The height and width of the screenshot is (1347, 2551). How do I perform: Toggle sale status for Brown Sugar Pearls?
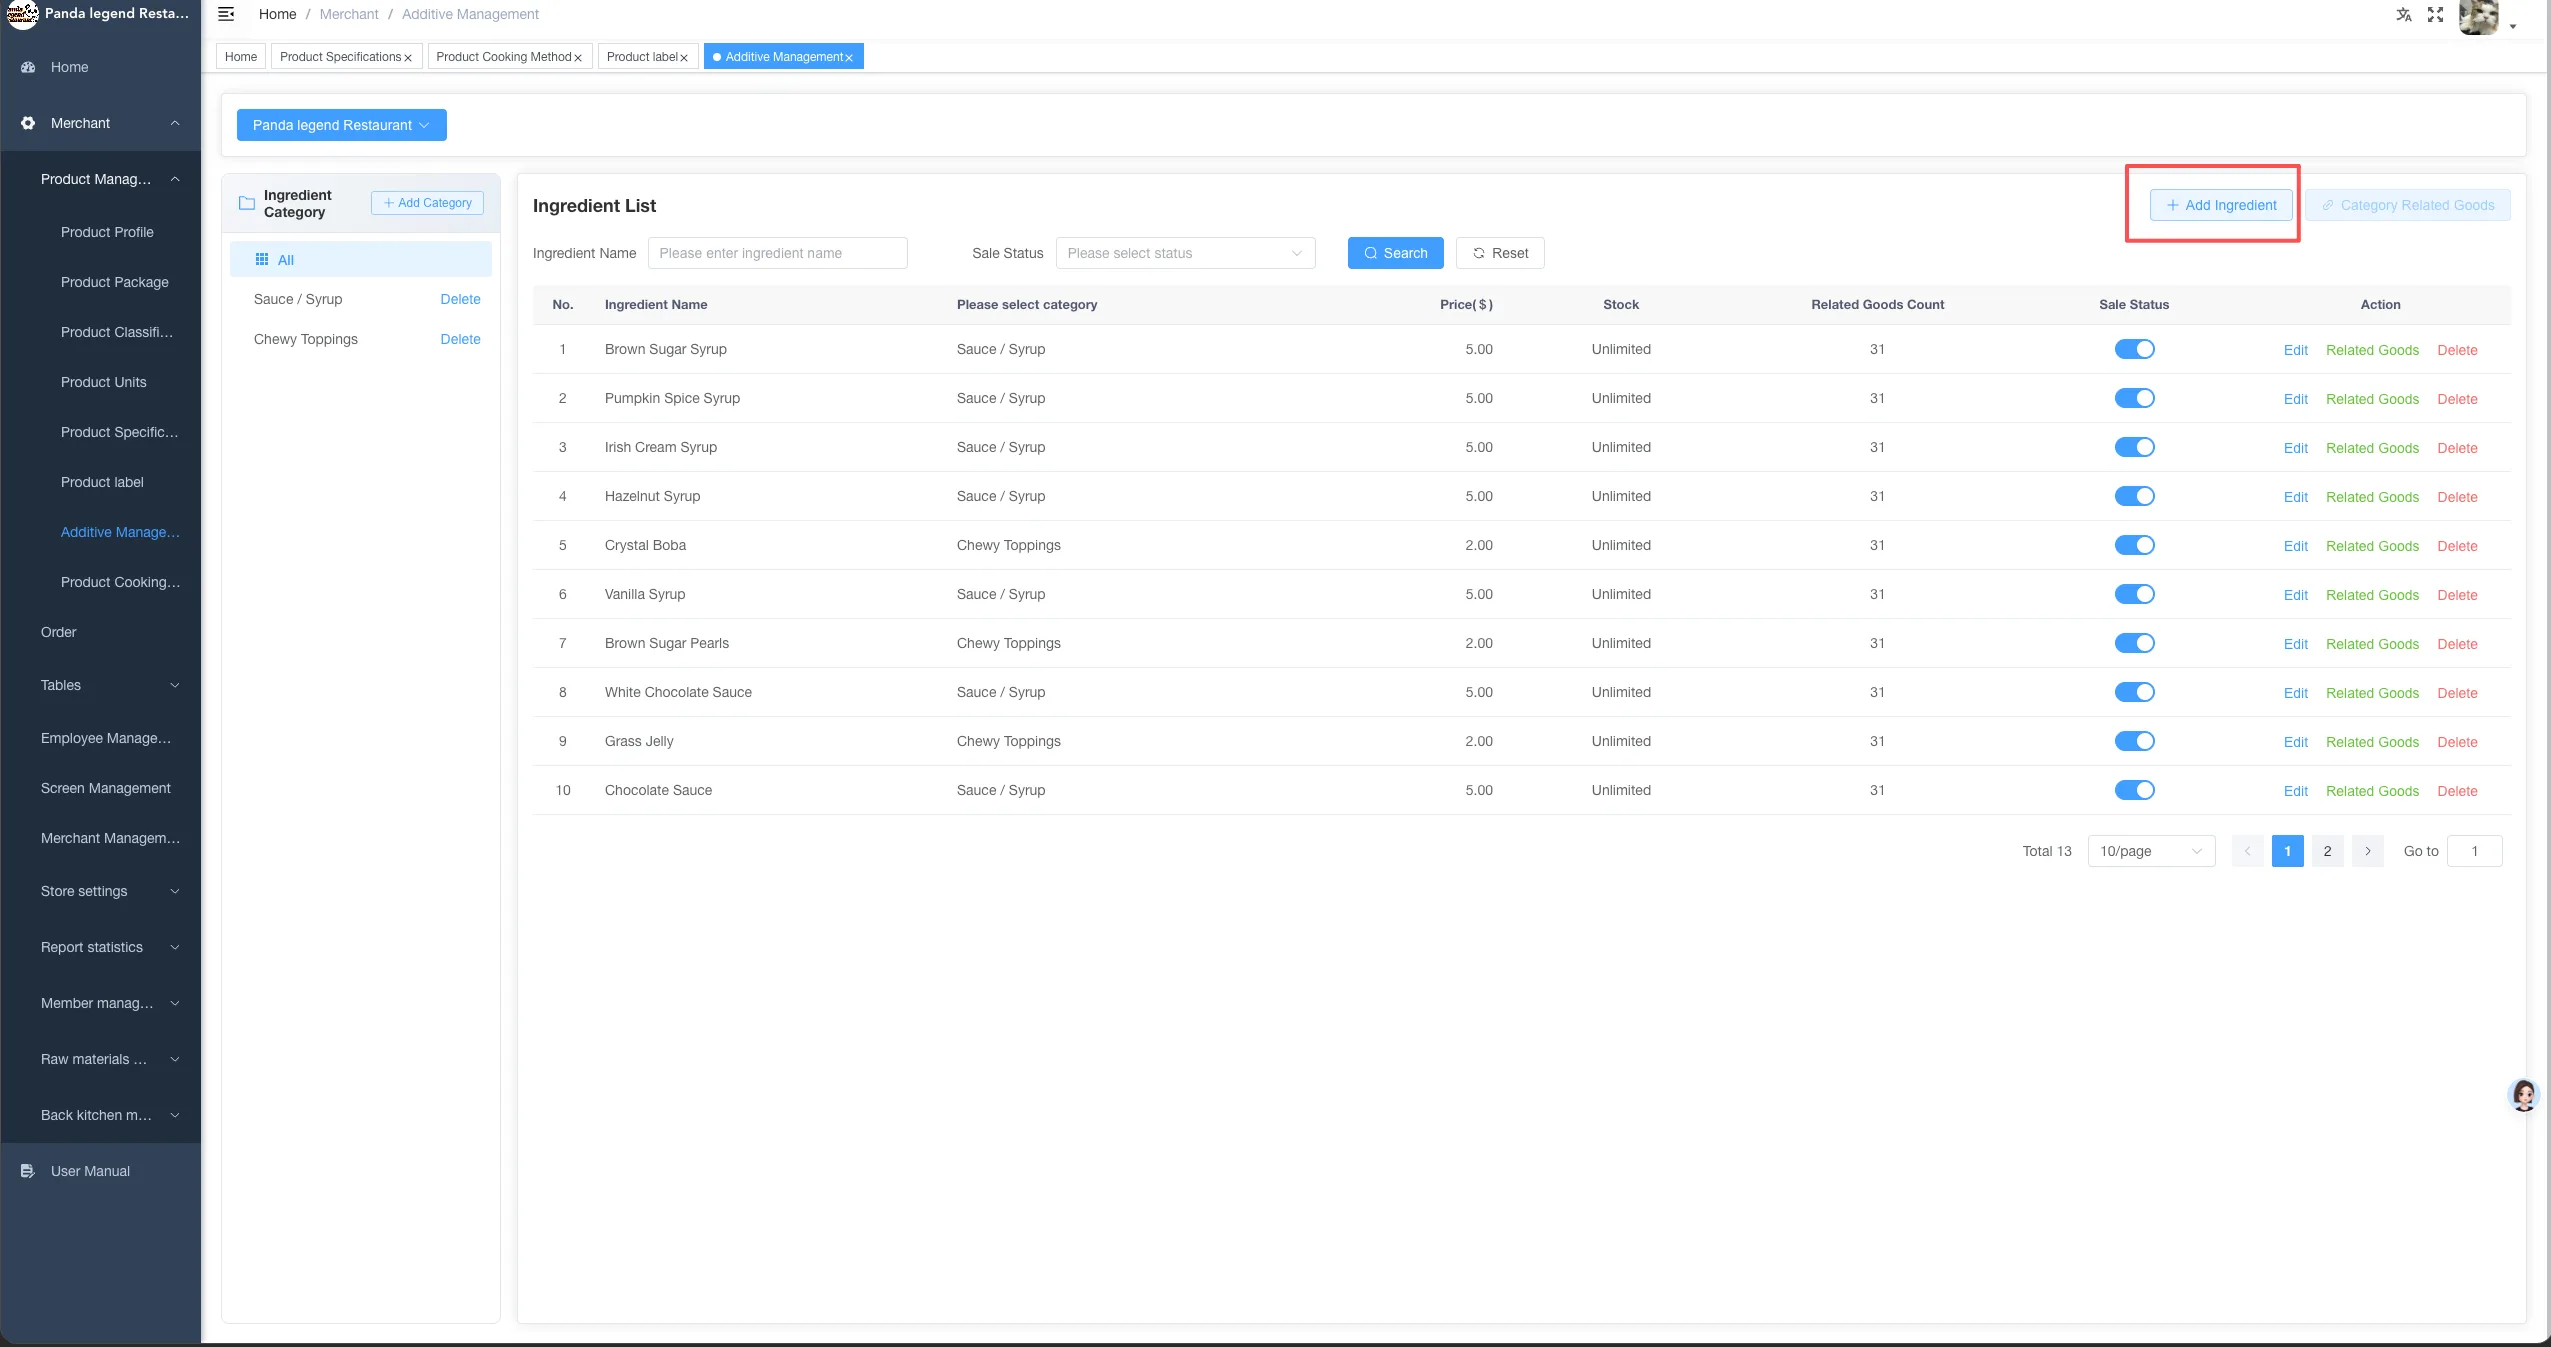[x=2134, y=643]
